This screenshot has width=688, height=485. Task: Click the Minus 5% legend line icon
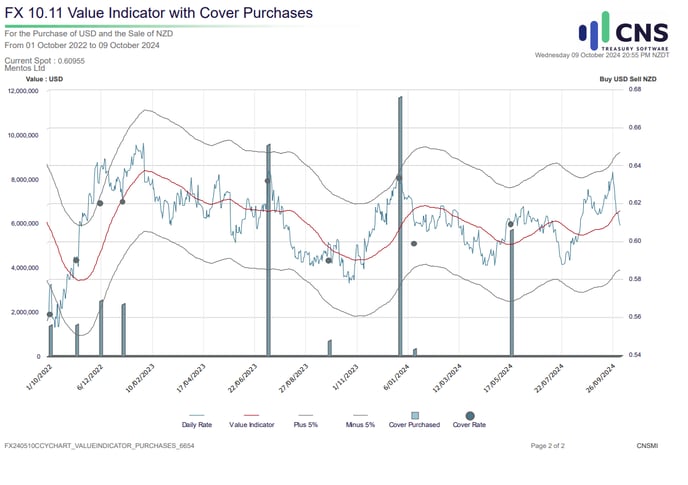360,413
